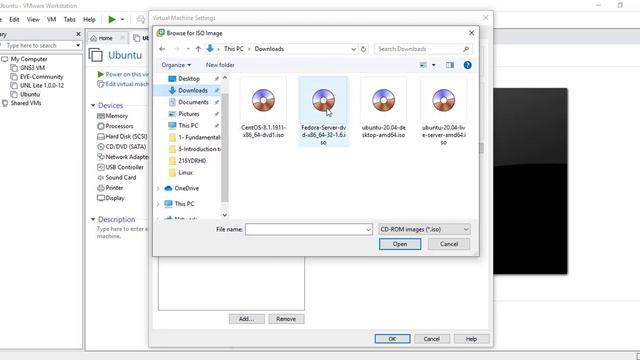The height and width of the screenshot is (360, 640).
Task: Select Desktop in the navigation pane
Action: click(x=189, y=79)
